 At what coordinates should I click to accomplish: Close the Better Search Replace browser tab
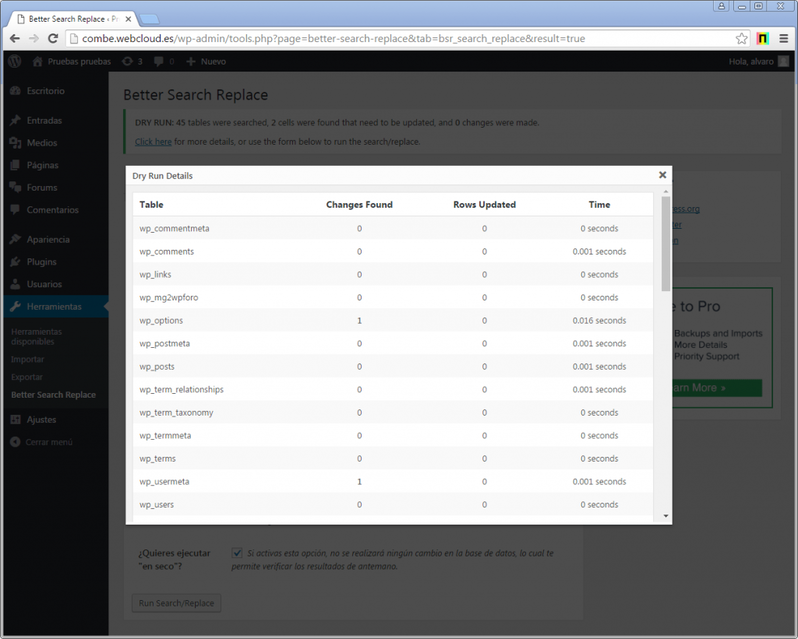click(x=128, y=19)
